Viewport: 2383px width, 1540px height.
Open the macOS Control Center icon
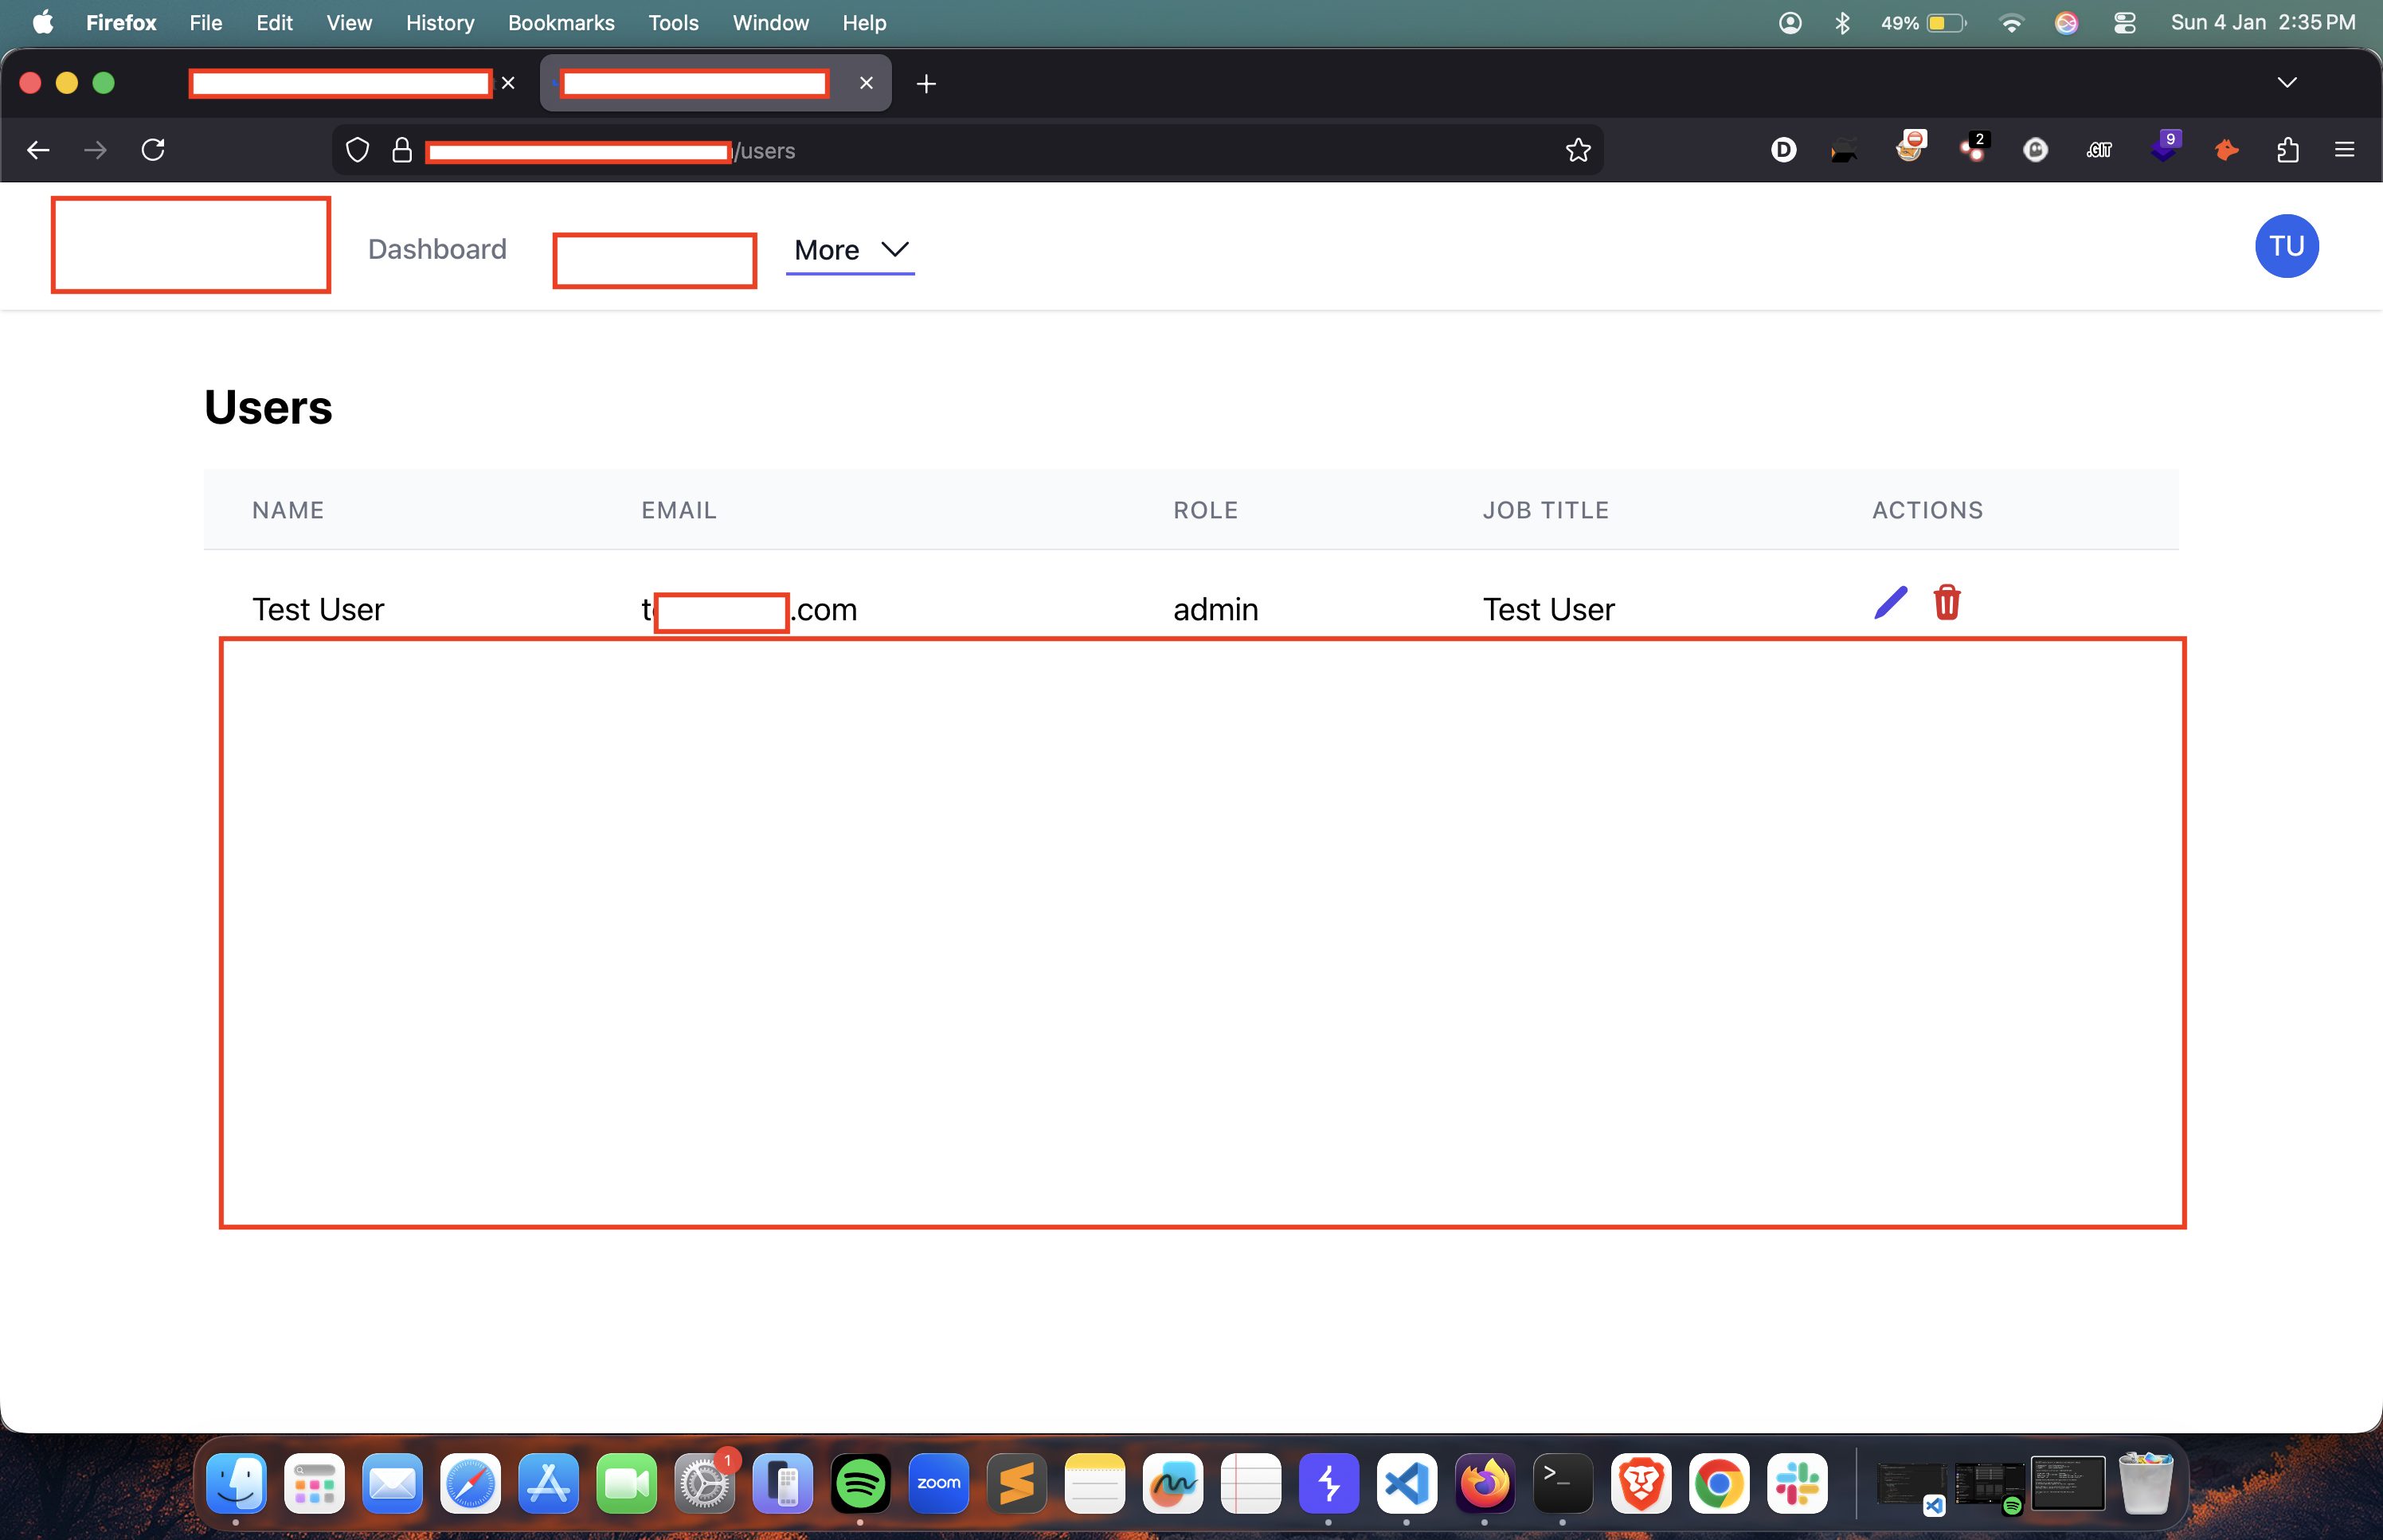2125,22
